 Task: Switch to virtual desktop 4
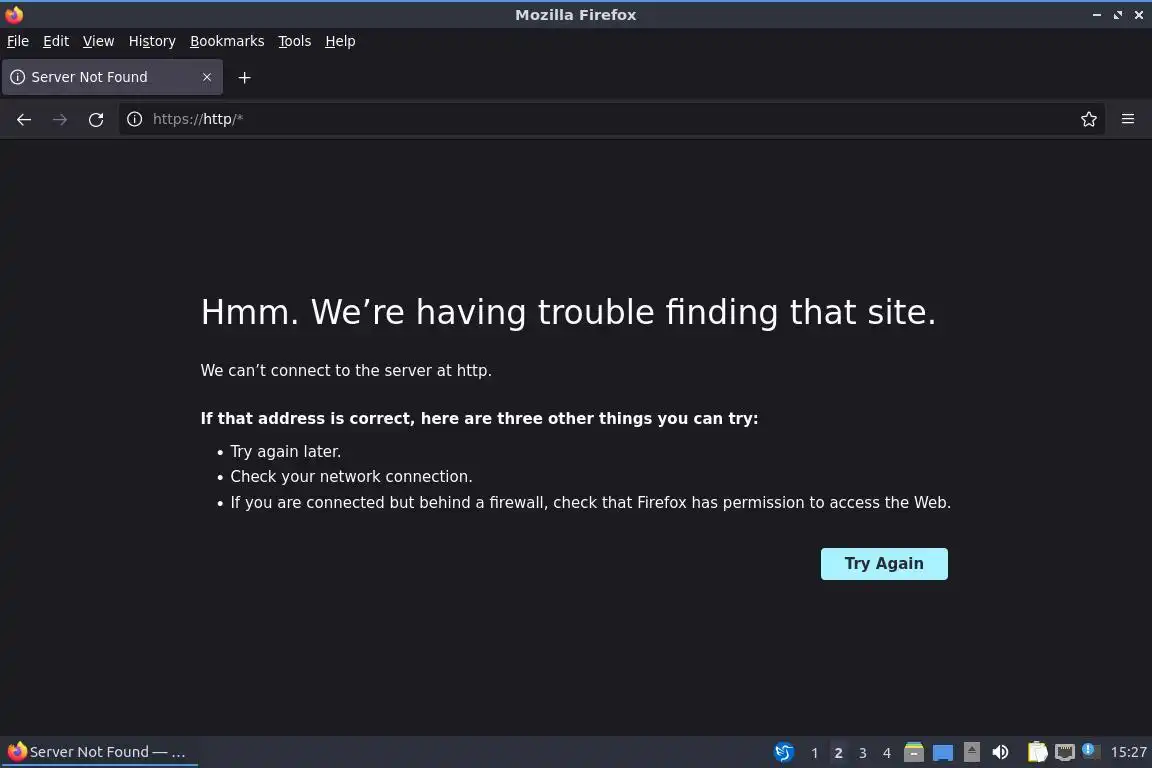coord(887,753)
